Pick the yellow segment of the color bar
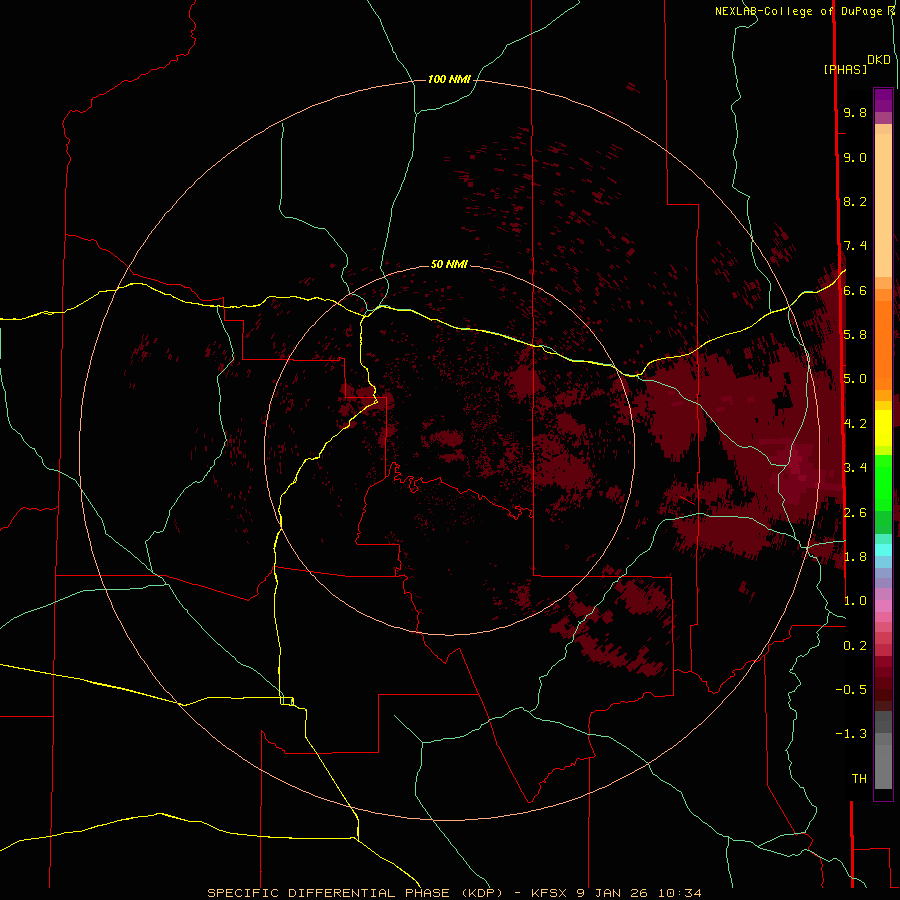900x900 pixels. (x=883, y=428)
